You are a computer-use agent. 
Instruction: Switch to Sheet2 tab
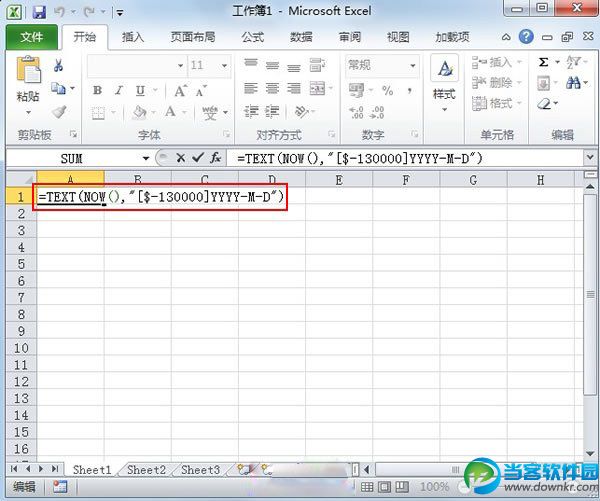click(x=147, y=470)
